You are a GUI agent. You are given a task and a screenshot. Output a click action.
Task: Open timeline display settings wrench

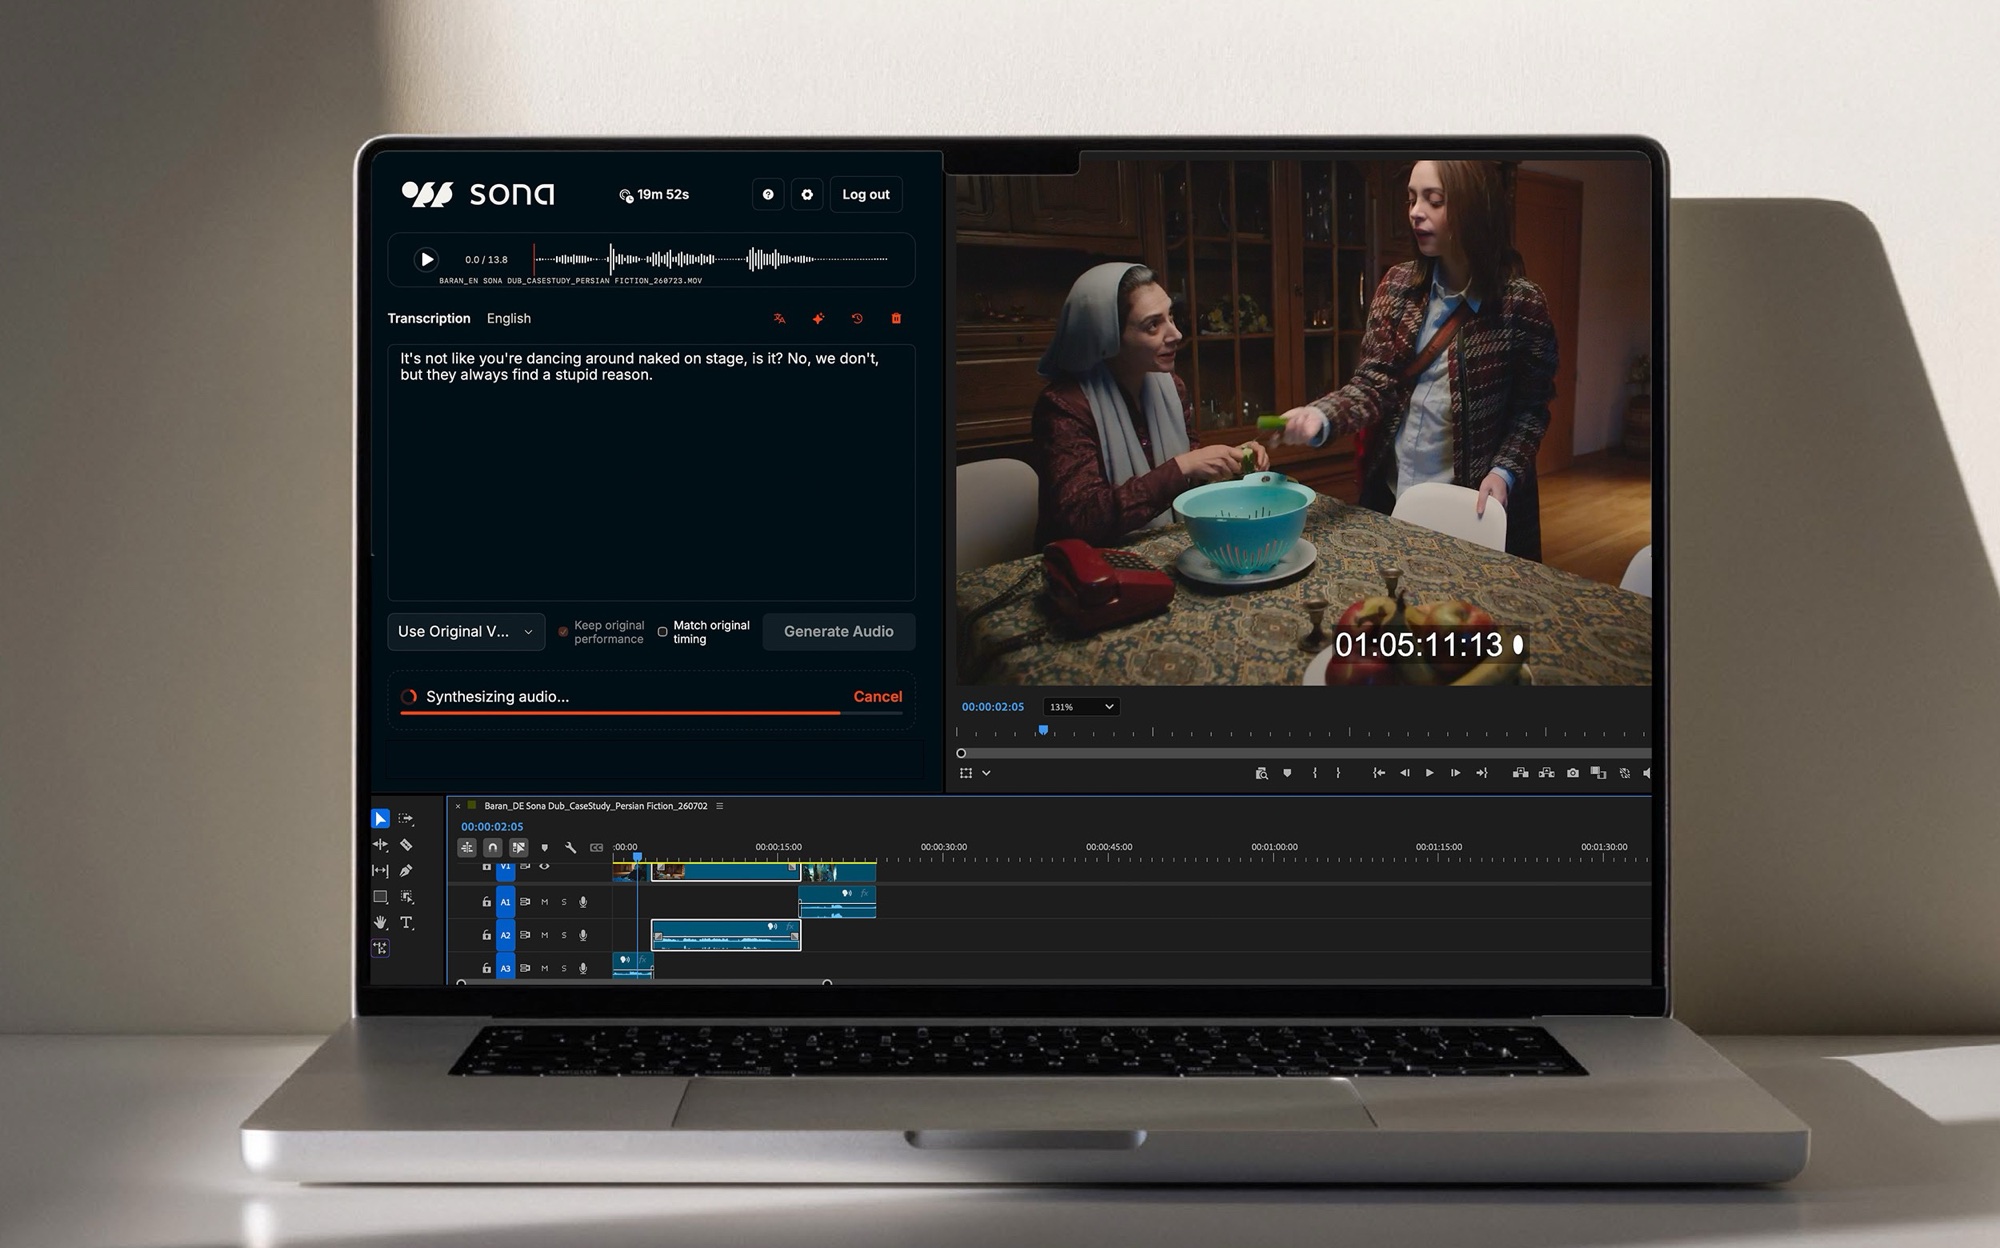(x=570, y=848)
